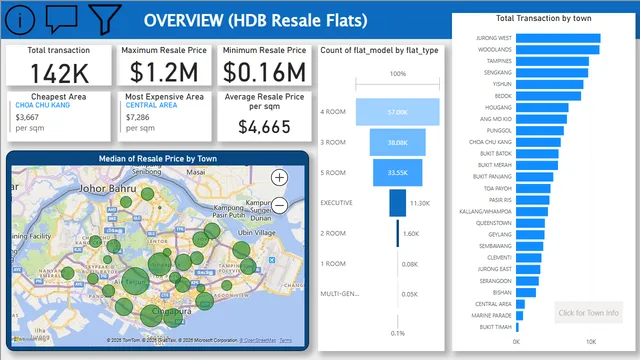Screen dimensions: 640x360
Task: Click the 10K axis label
Action: [591, 342]
